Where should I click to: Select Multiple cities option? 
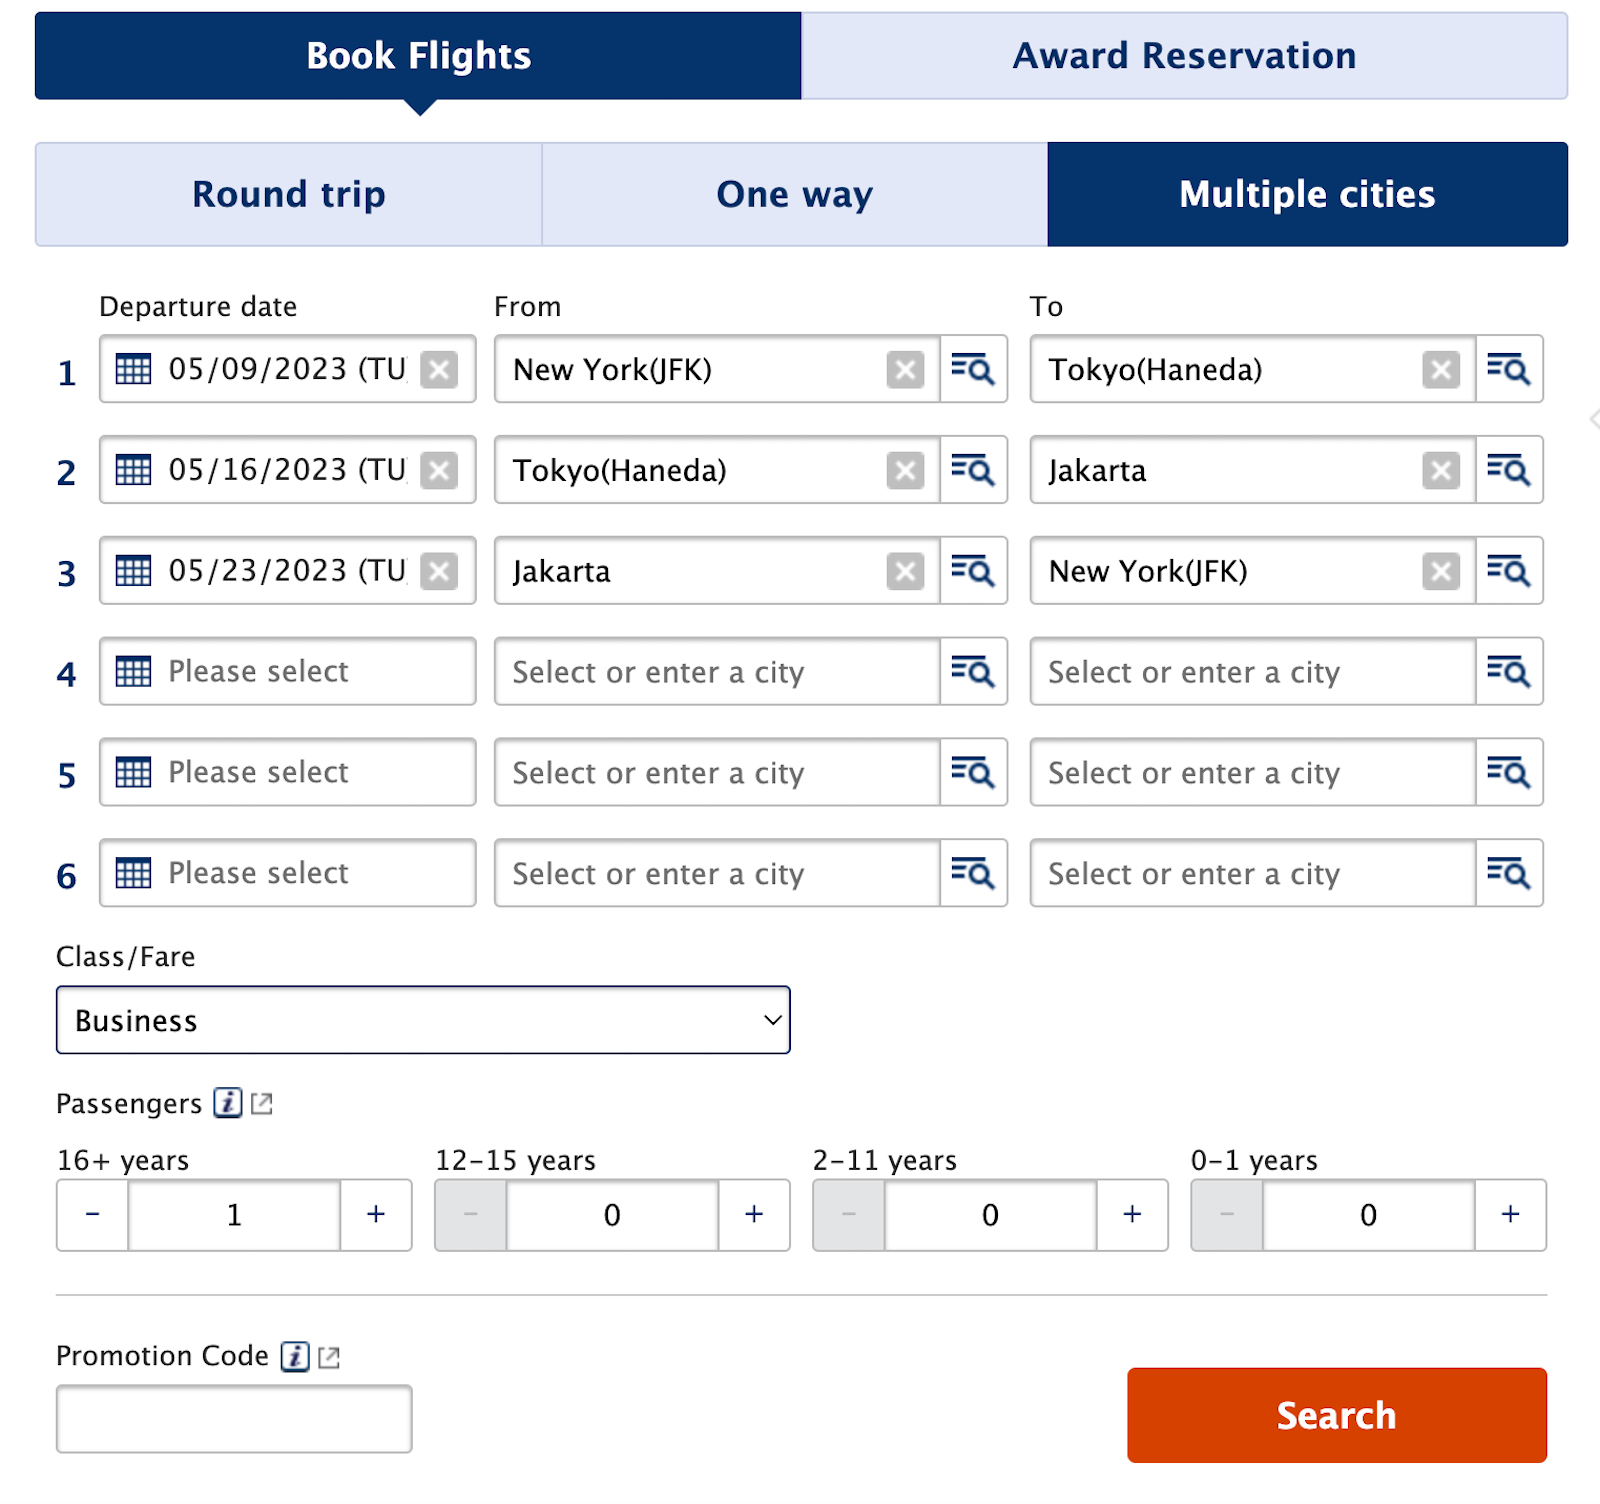click(x=1307, y=194)
